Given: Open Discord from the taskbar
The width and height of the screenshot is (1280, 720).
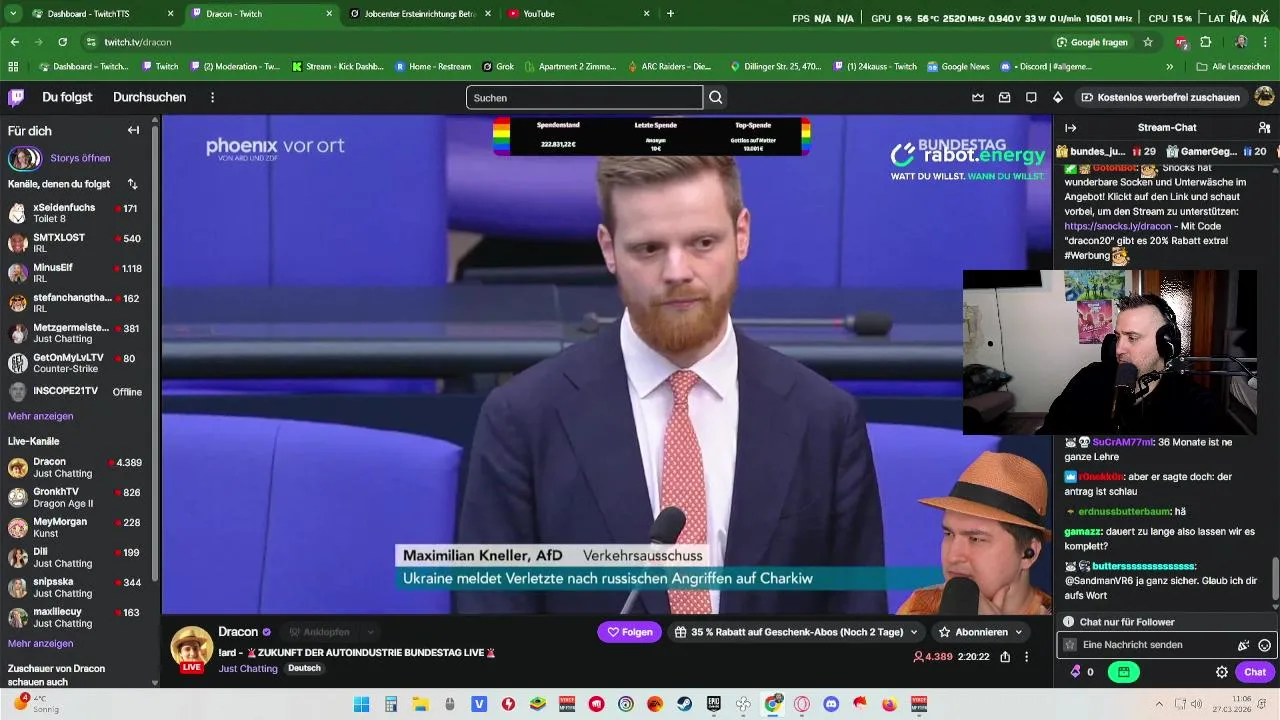Looking at the screenshot, I should pyautogui.click(x=830, y=704).
